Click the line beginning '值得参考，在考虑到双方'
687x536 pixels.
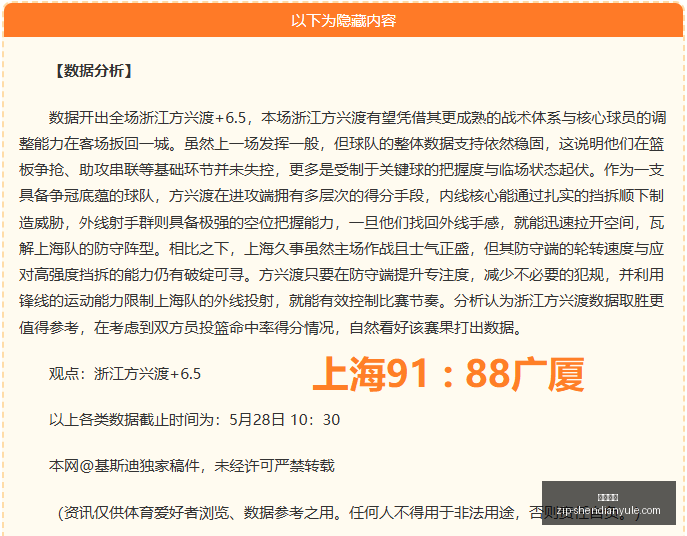(271, 327)
